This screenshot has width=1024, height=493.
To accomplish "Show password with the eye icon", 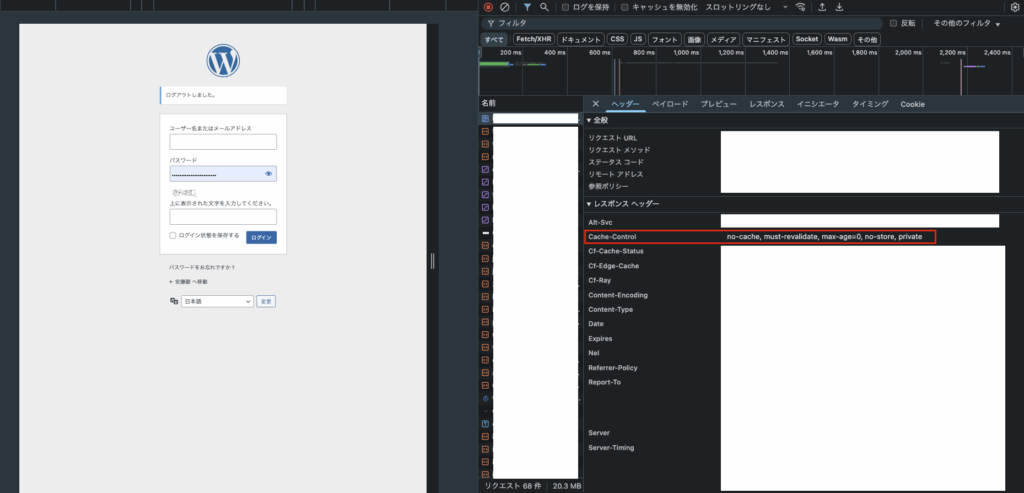I will [x=268, y=174].
